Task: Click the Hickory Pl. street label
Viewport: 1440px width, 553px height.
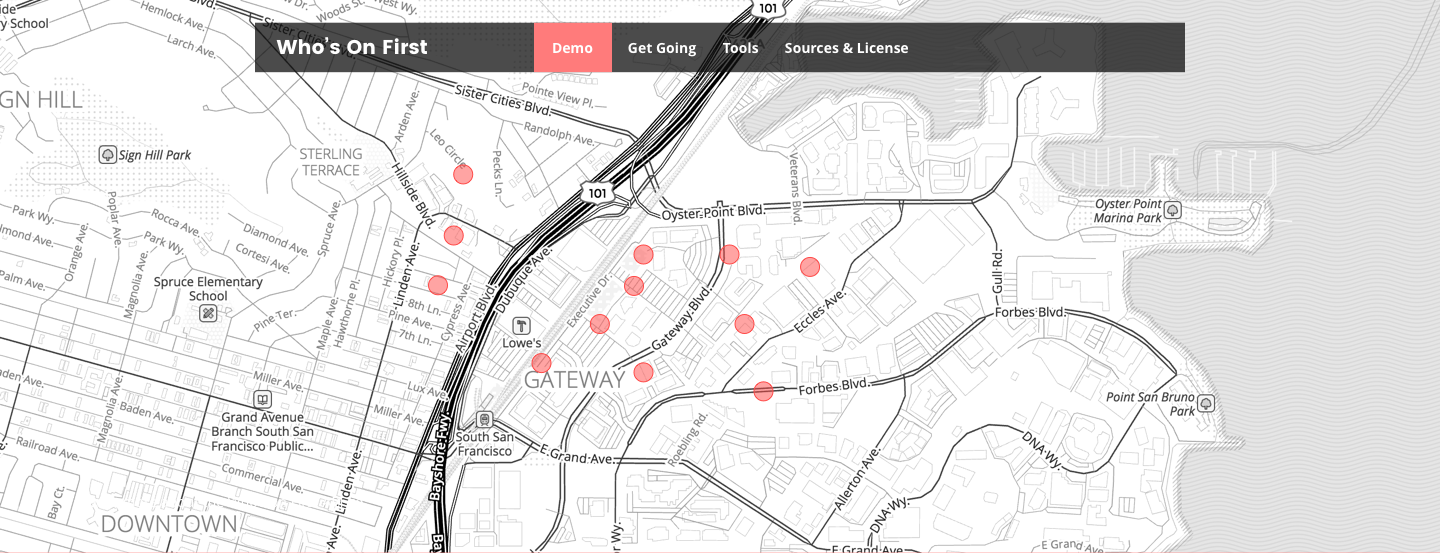Action: (395, 262)
